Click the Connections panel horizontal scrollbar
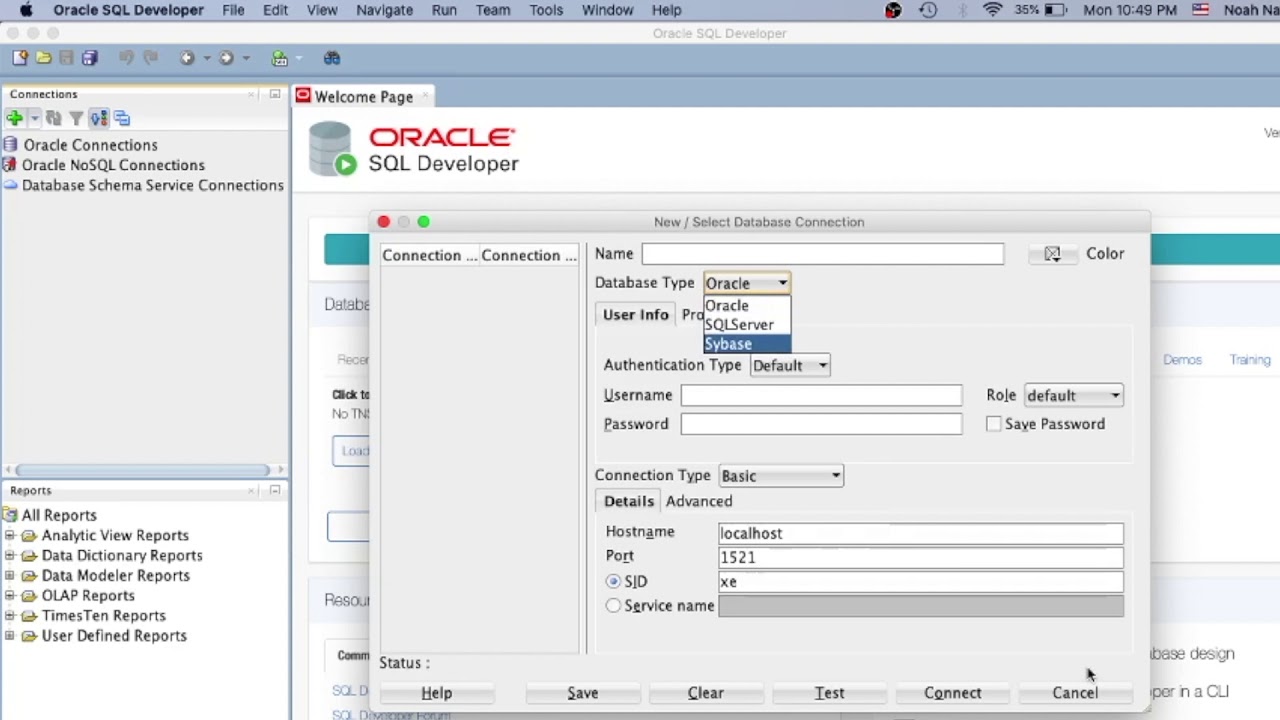The height and width of the screenshot is (720, 1280). (142, 470)
